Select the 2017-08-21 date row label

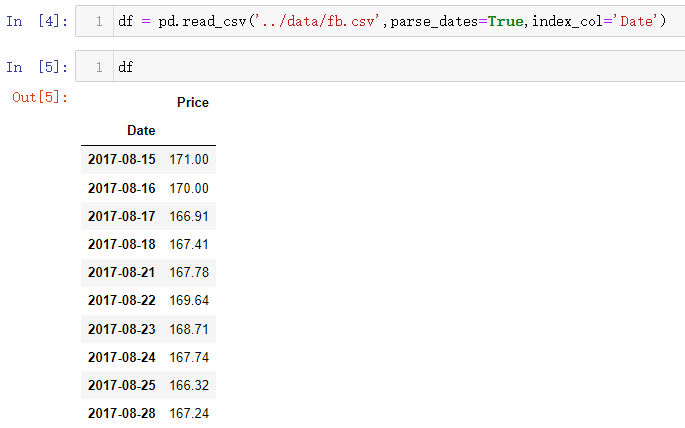(121, 273)
